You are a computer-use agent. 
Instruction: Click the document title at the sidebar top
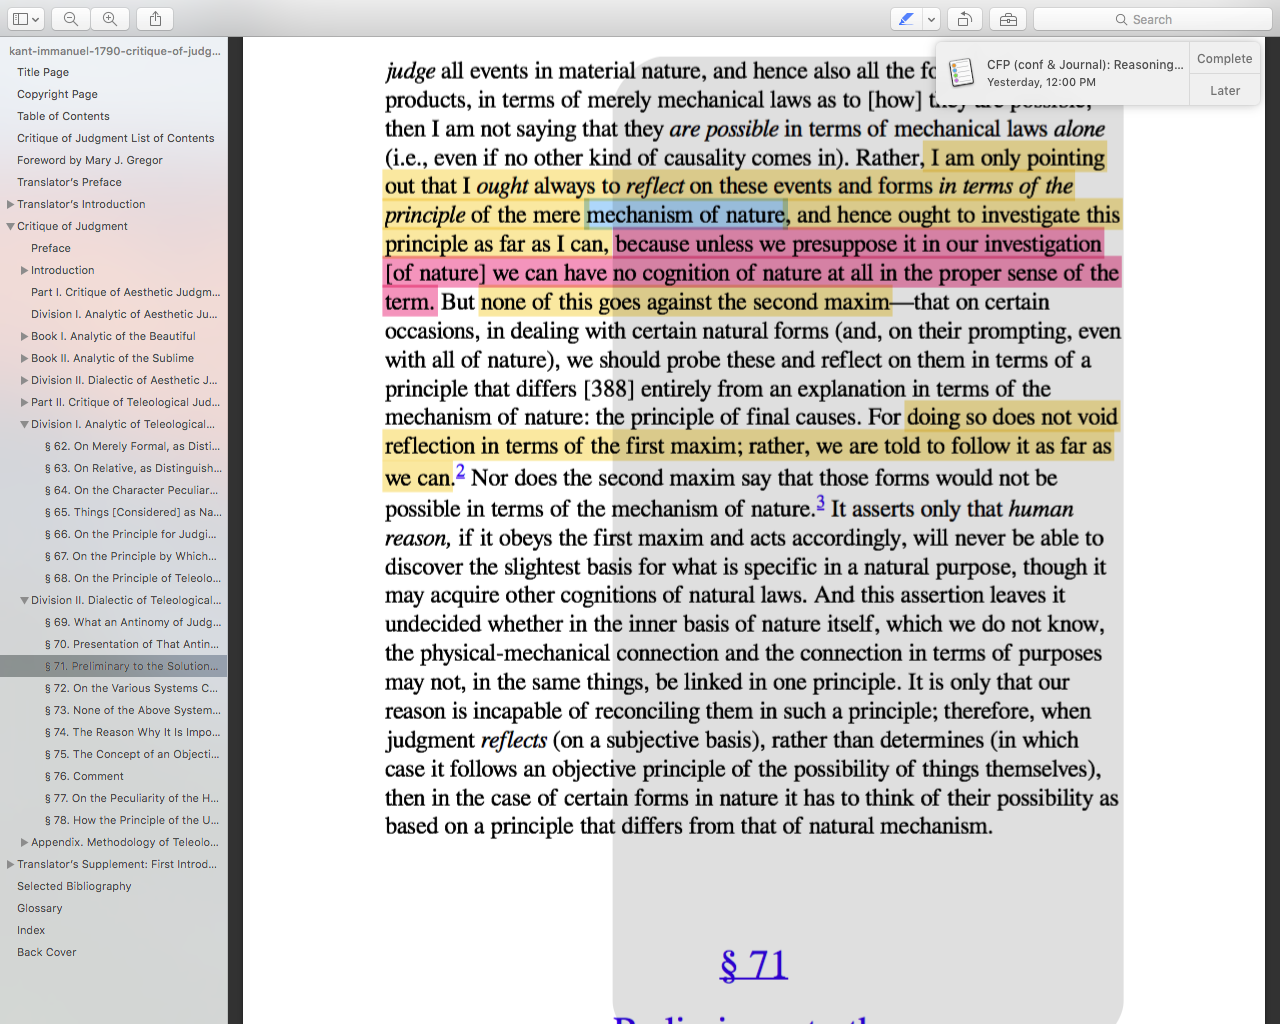114,50
